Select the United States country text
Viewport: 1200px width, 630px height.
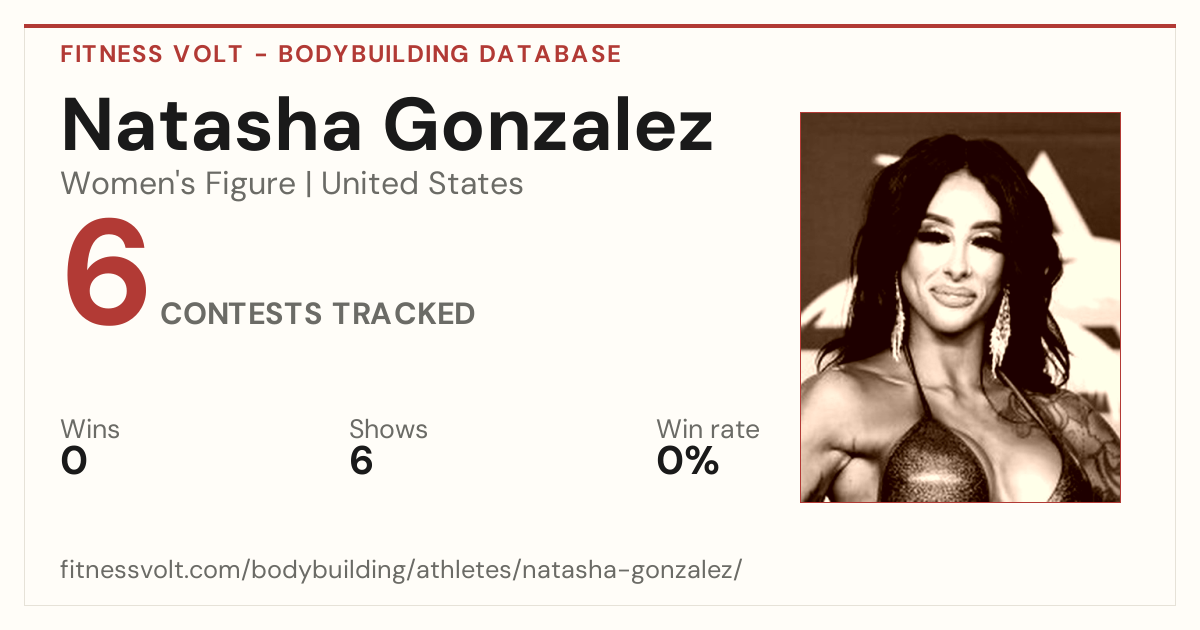tap(422, 184)
